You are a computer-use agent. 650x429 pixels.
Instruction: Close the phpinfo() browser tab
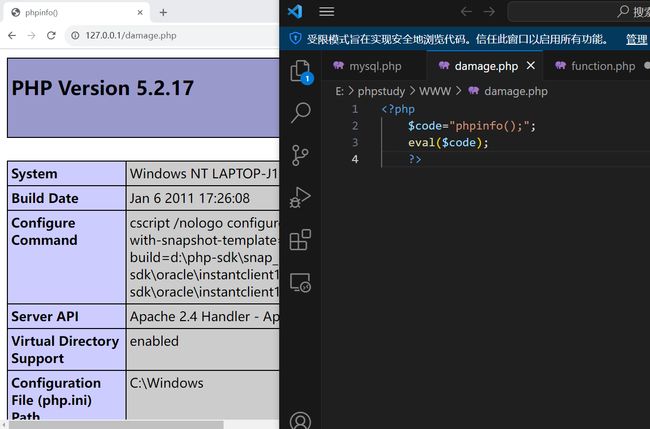point(140,12)
